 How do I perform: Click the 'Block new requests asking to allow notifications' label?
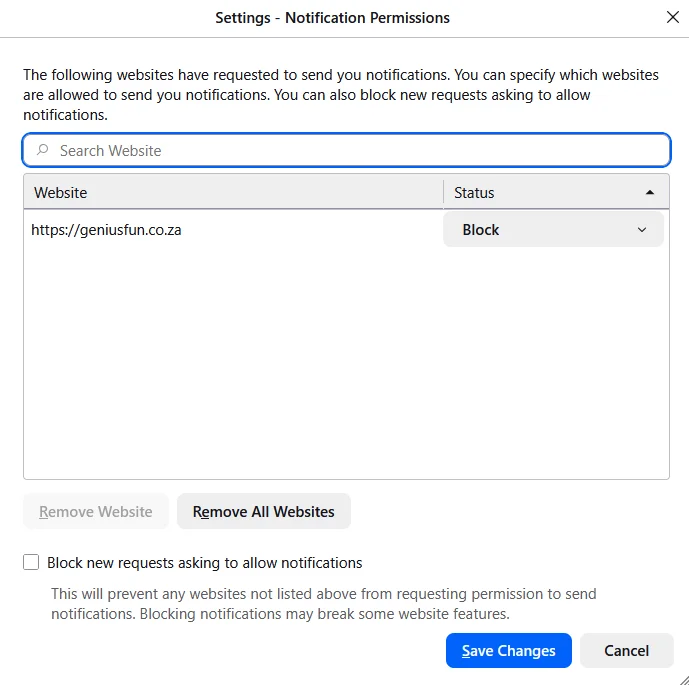tap(205, 563)
